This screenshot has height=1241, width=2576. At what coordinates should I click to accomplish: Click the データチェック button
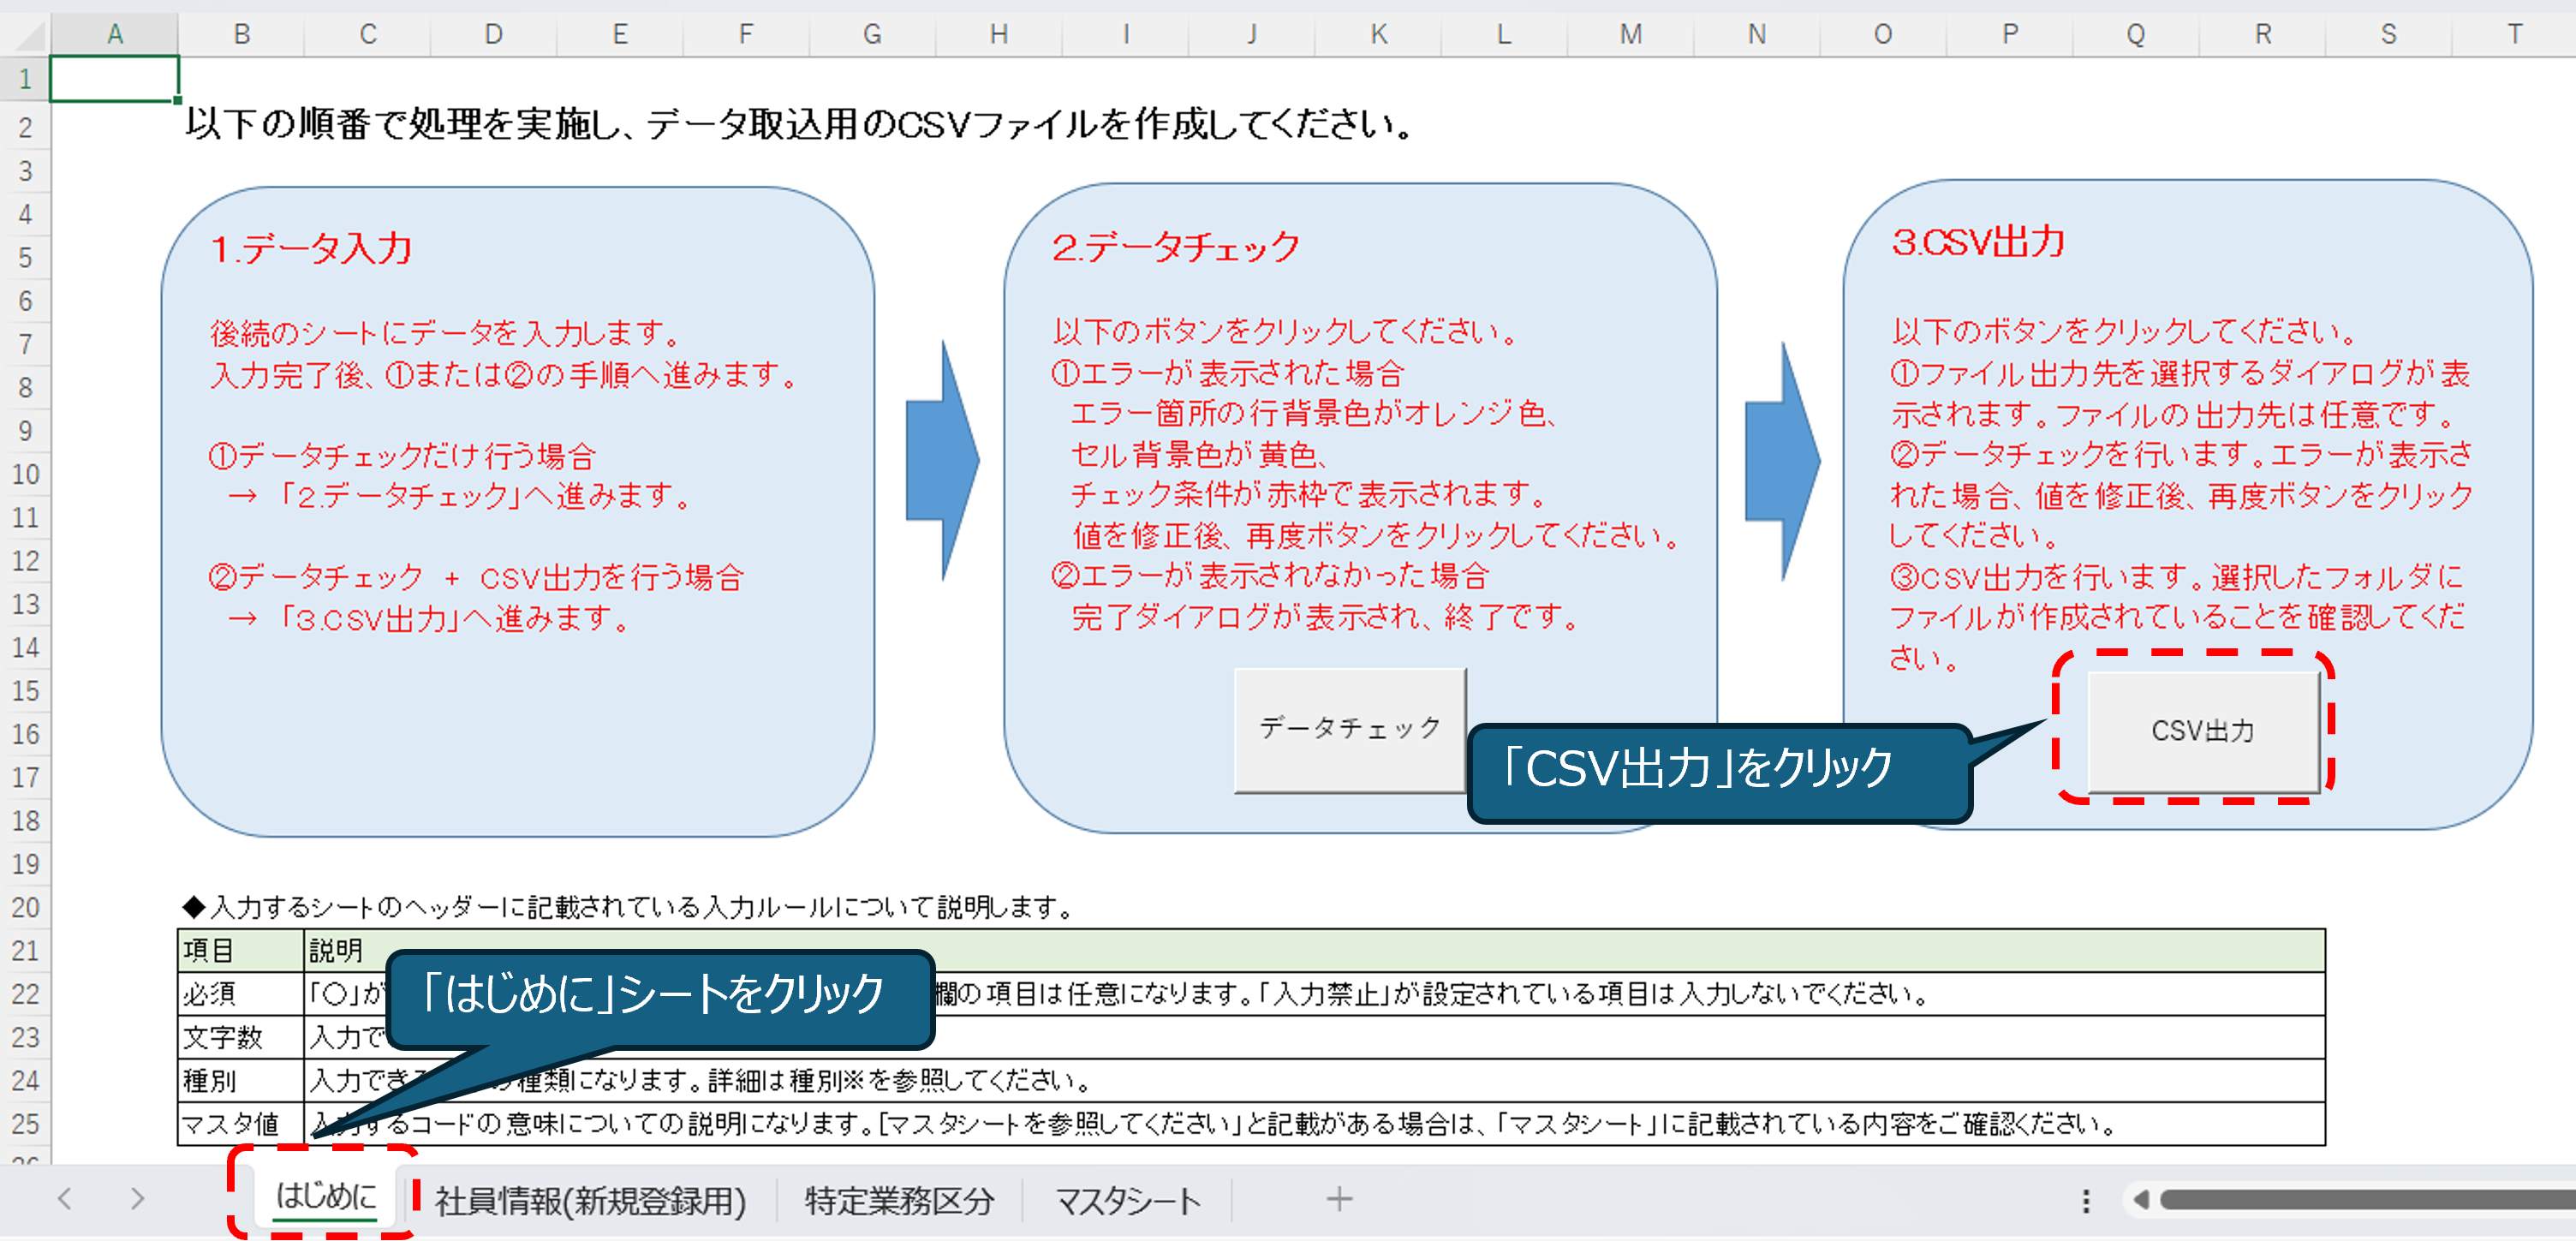[1349, 729]
